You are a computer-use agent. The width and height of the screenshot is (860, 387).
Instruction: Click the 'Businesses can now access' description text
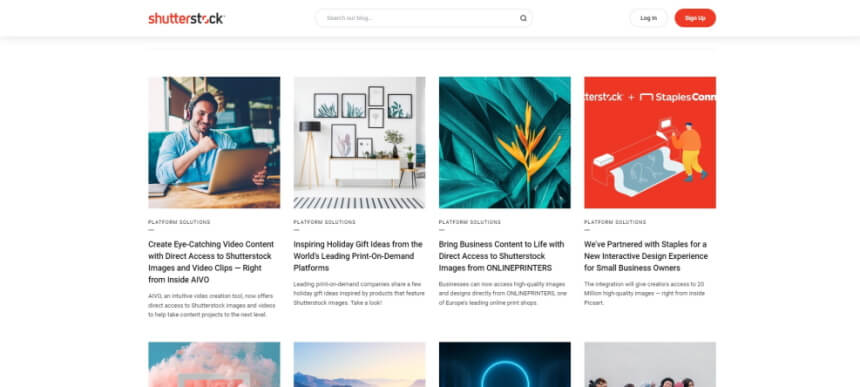point(502,293)
